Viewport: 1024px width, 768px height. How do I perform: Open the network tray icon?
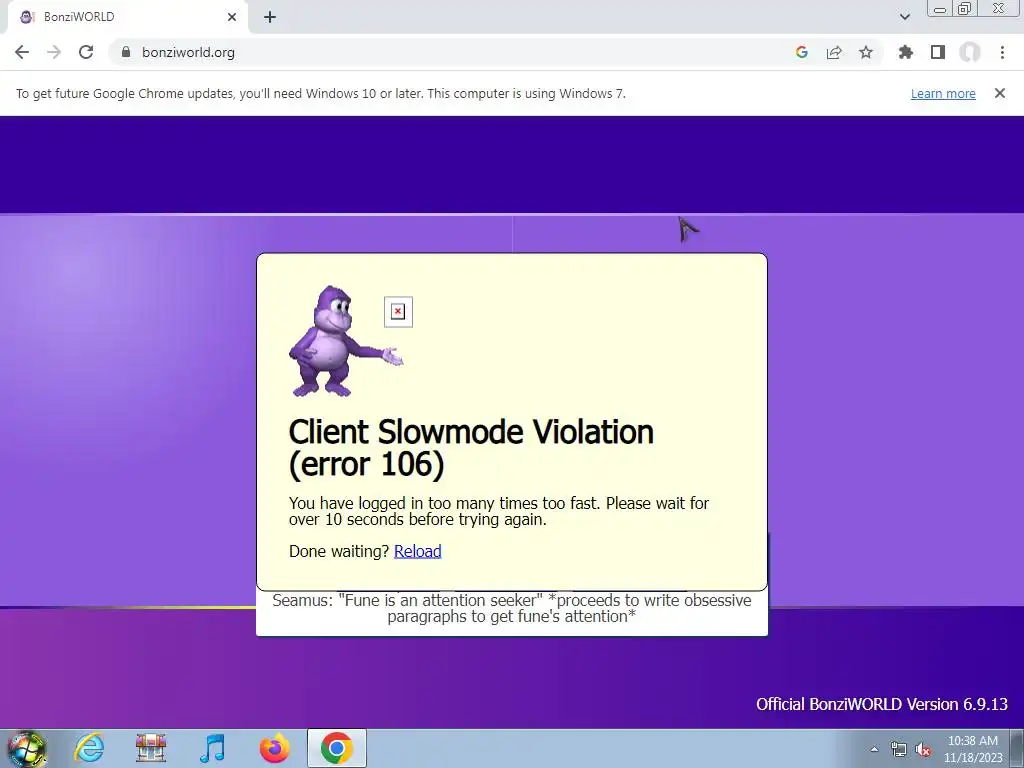tap(899, 749)
